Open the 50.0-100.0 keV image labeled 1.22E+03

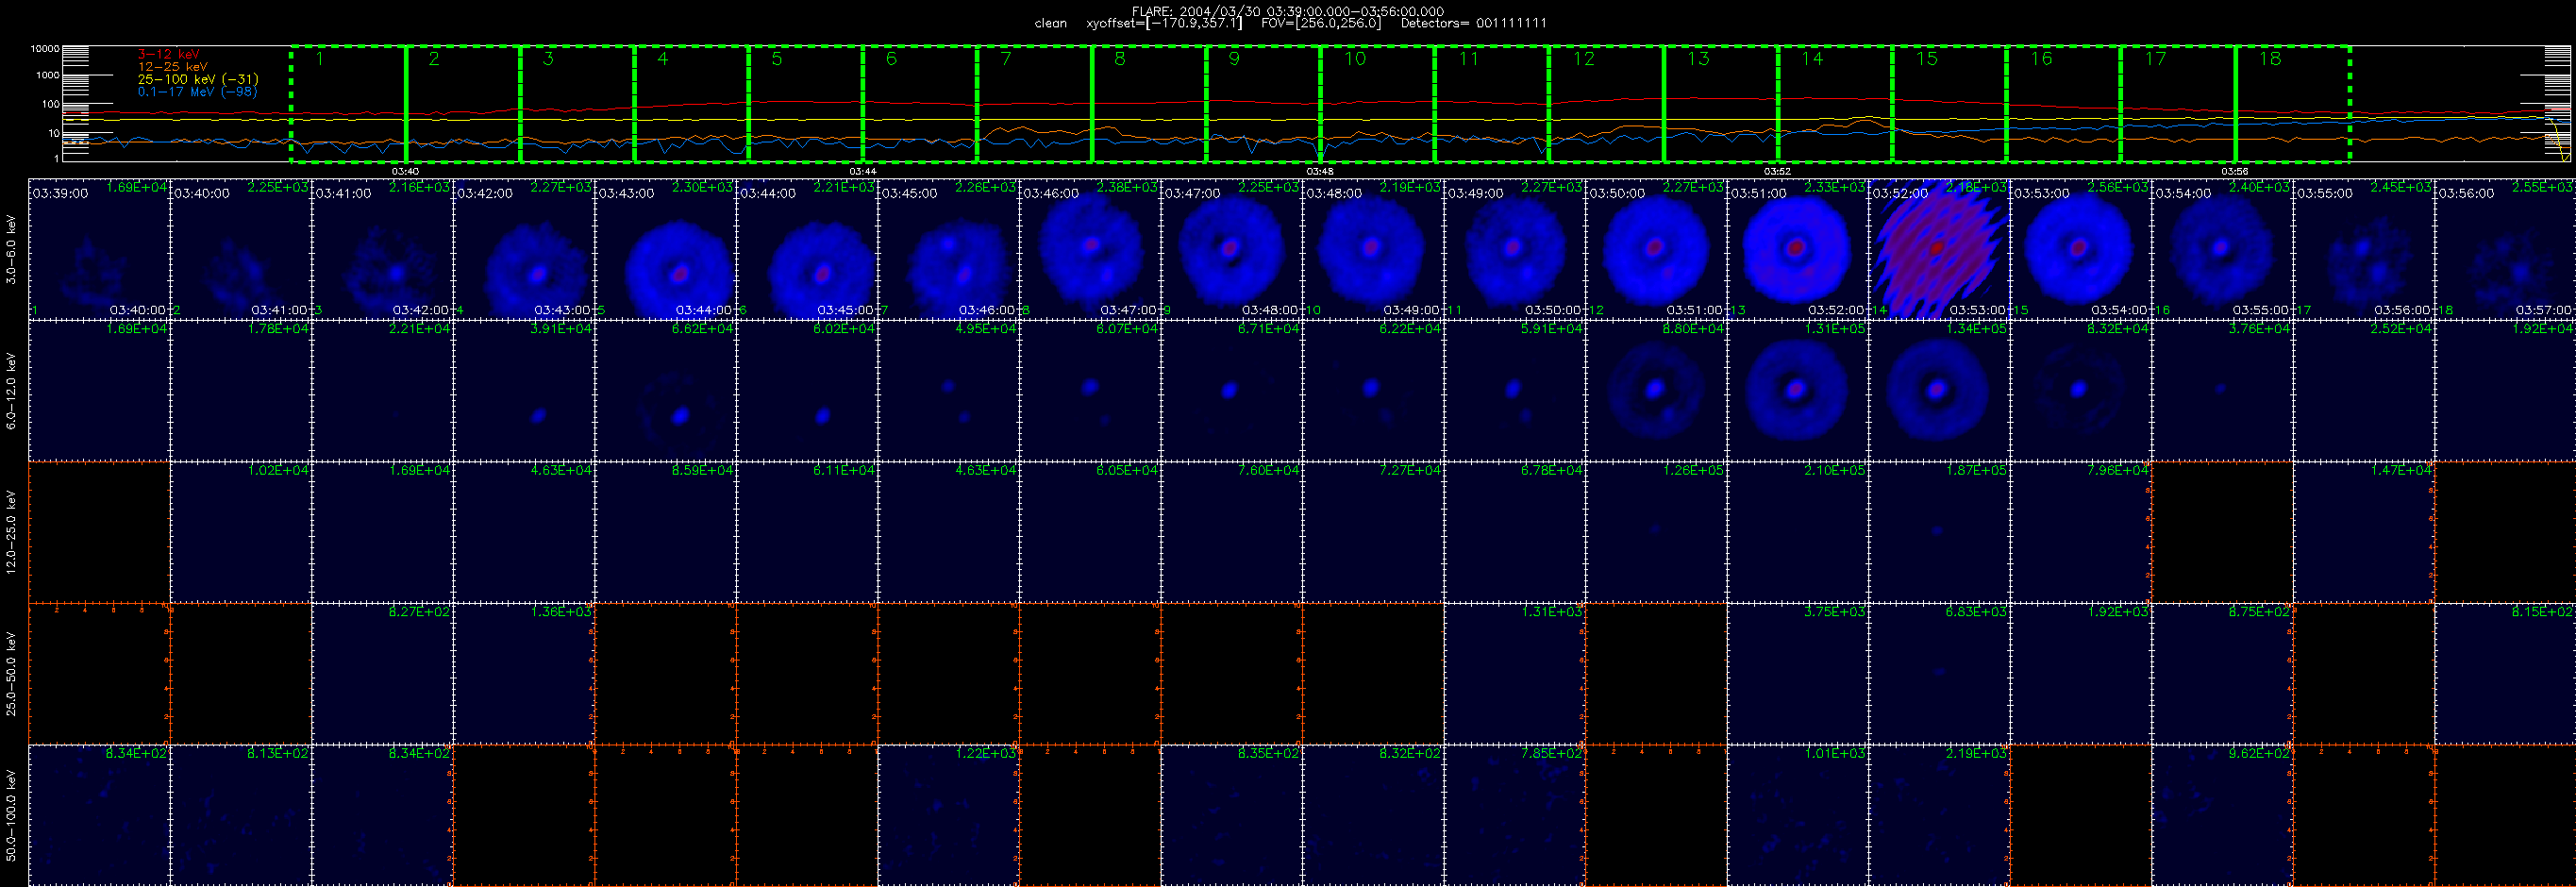[x=948, y=815]
